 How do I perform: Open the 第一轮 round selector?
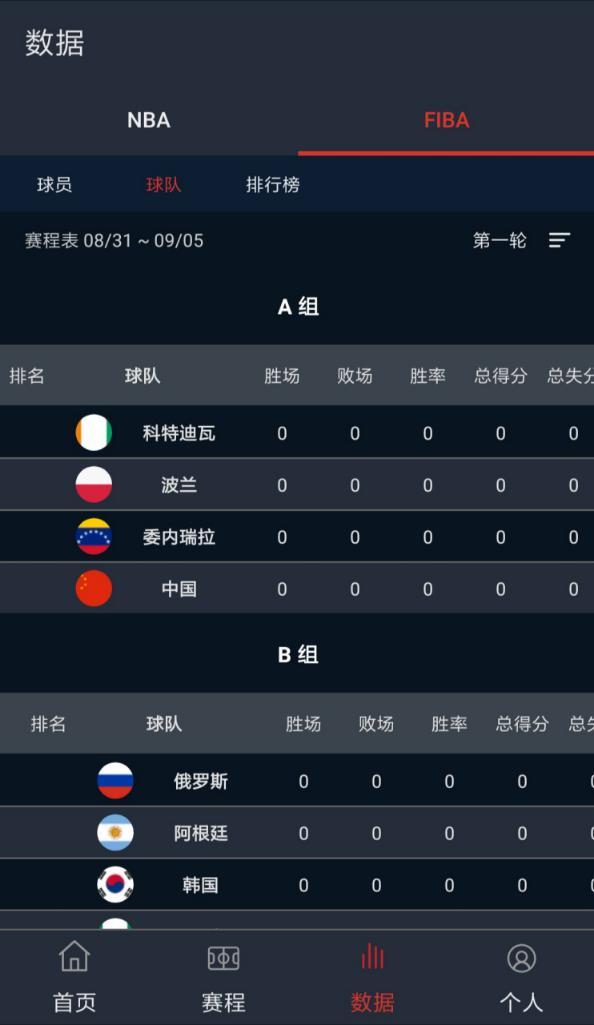click(x=498, y=240)
